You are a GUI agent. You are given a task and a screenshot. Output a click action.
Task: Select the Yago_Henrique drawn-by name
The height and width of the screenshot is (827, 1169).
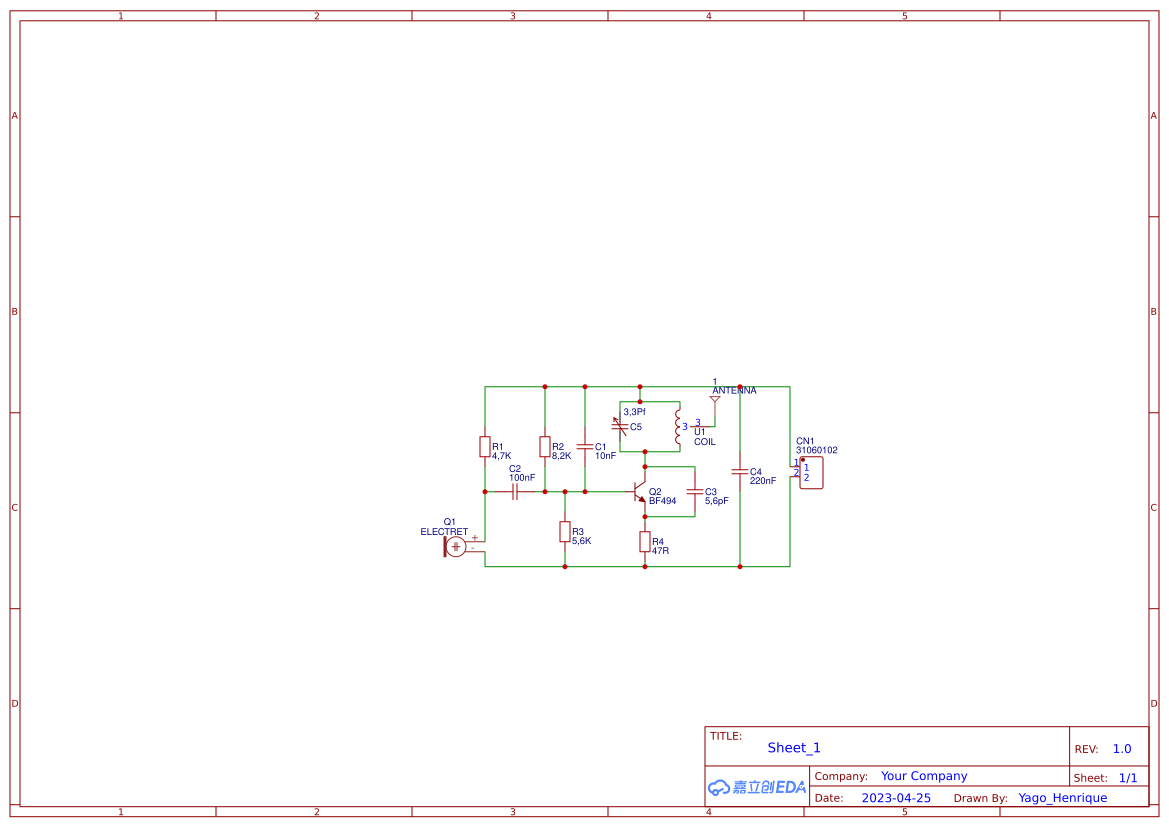pyautogui.click(x=1062, y=797)
